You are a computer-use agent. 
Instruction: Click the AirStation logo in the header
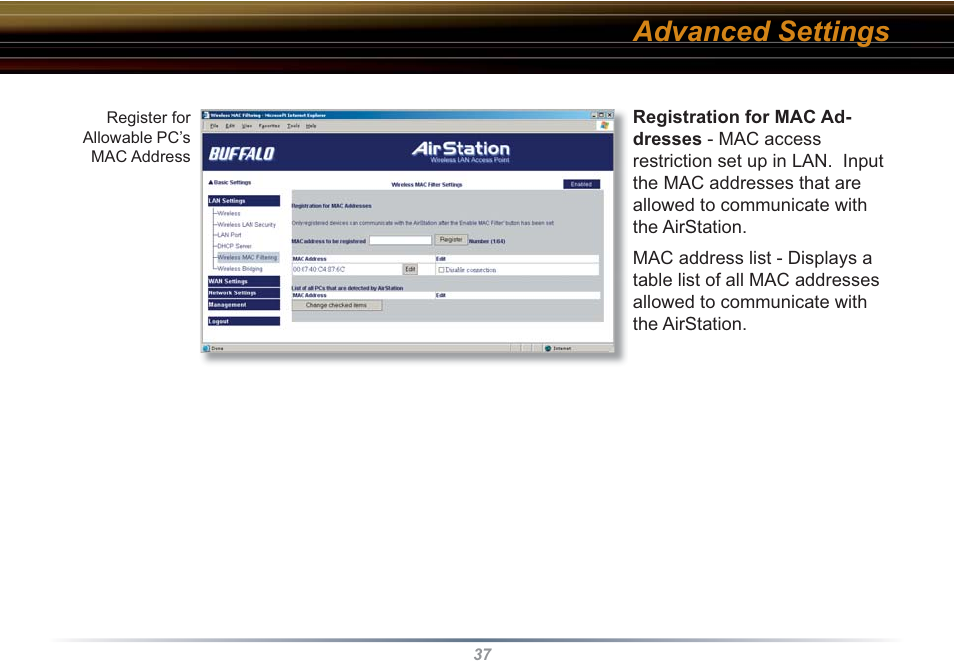[x=461, y=152]
